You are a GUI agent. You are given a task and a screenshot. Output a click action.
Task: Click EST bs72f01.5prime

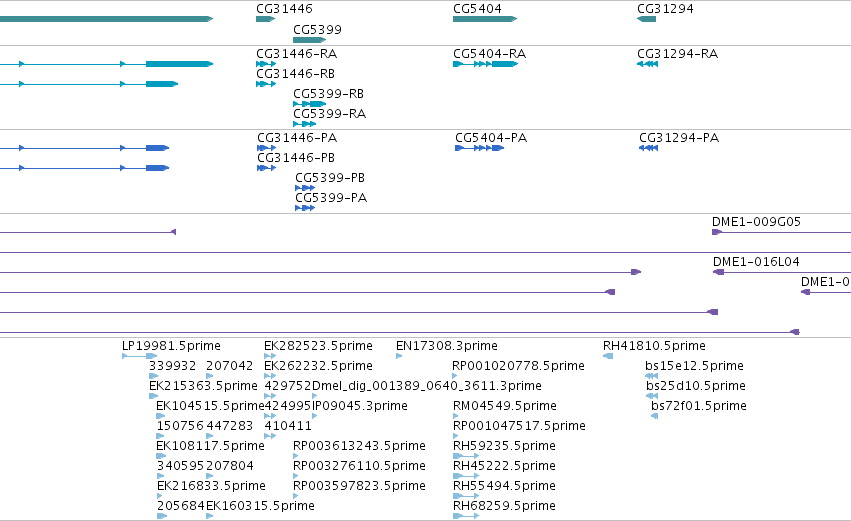[x=699, y=406]
